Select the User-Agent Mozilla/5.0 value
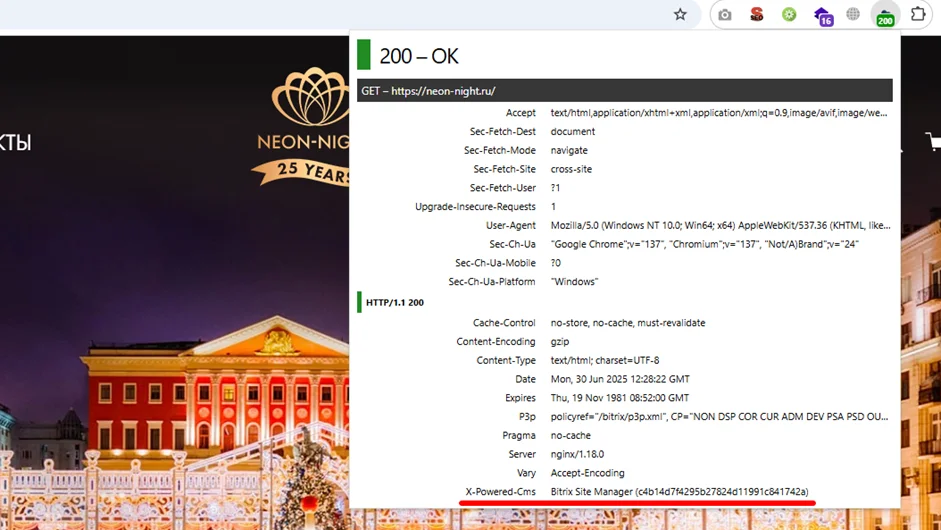 [720, 225]
